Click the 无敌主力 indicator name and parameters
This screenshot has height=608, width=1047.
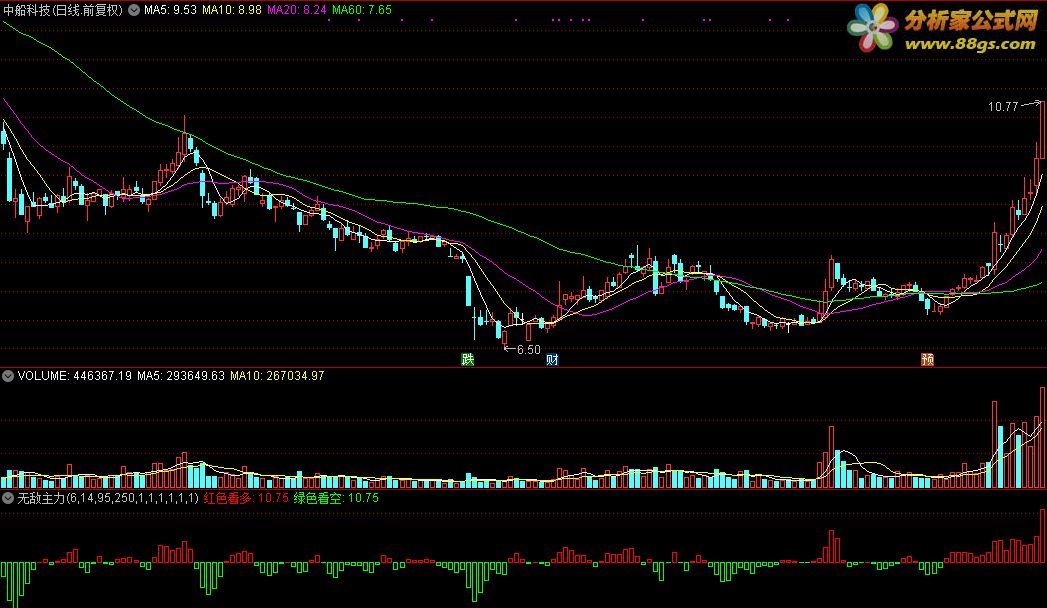(108, 498)
